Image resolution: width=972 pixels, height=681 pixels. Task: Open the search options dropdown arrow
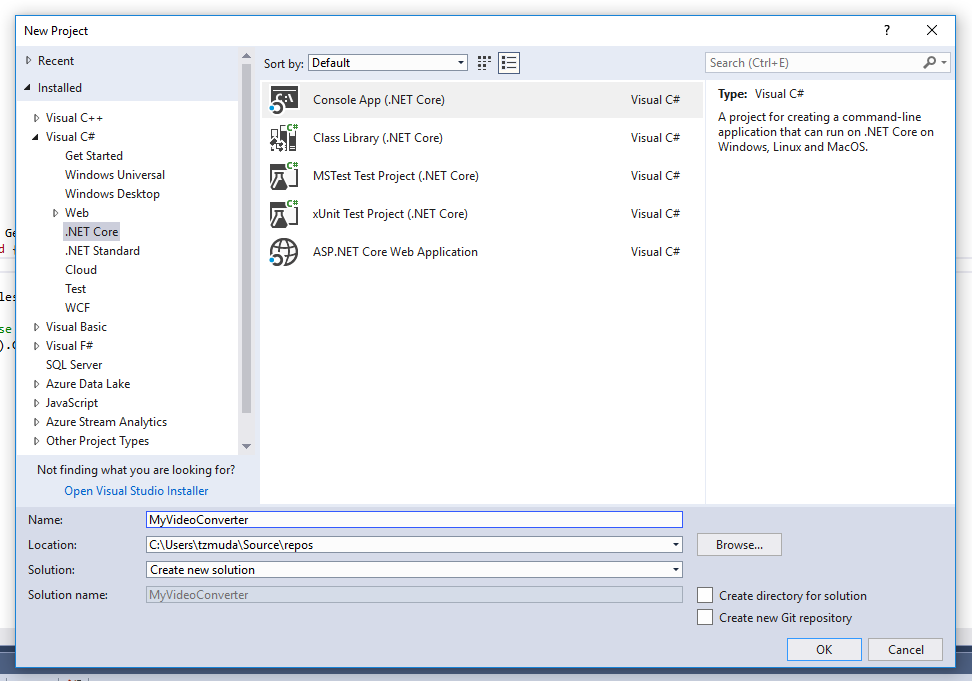point(943,63)
